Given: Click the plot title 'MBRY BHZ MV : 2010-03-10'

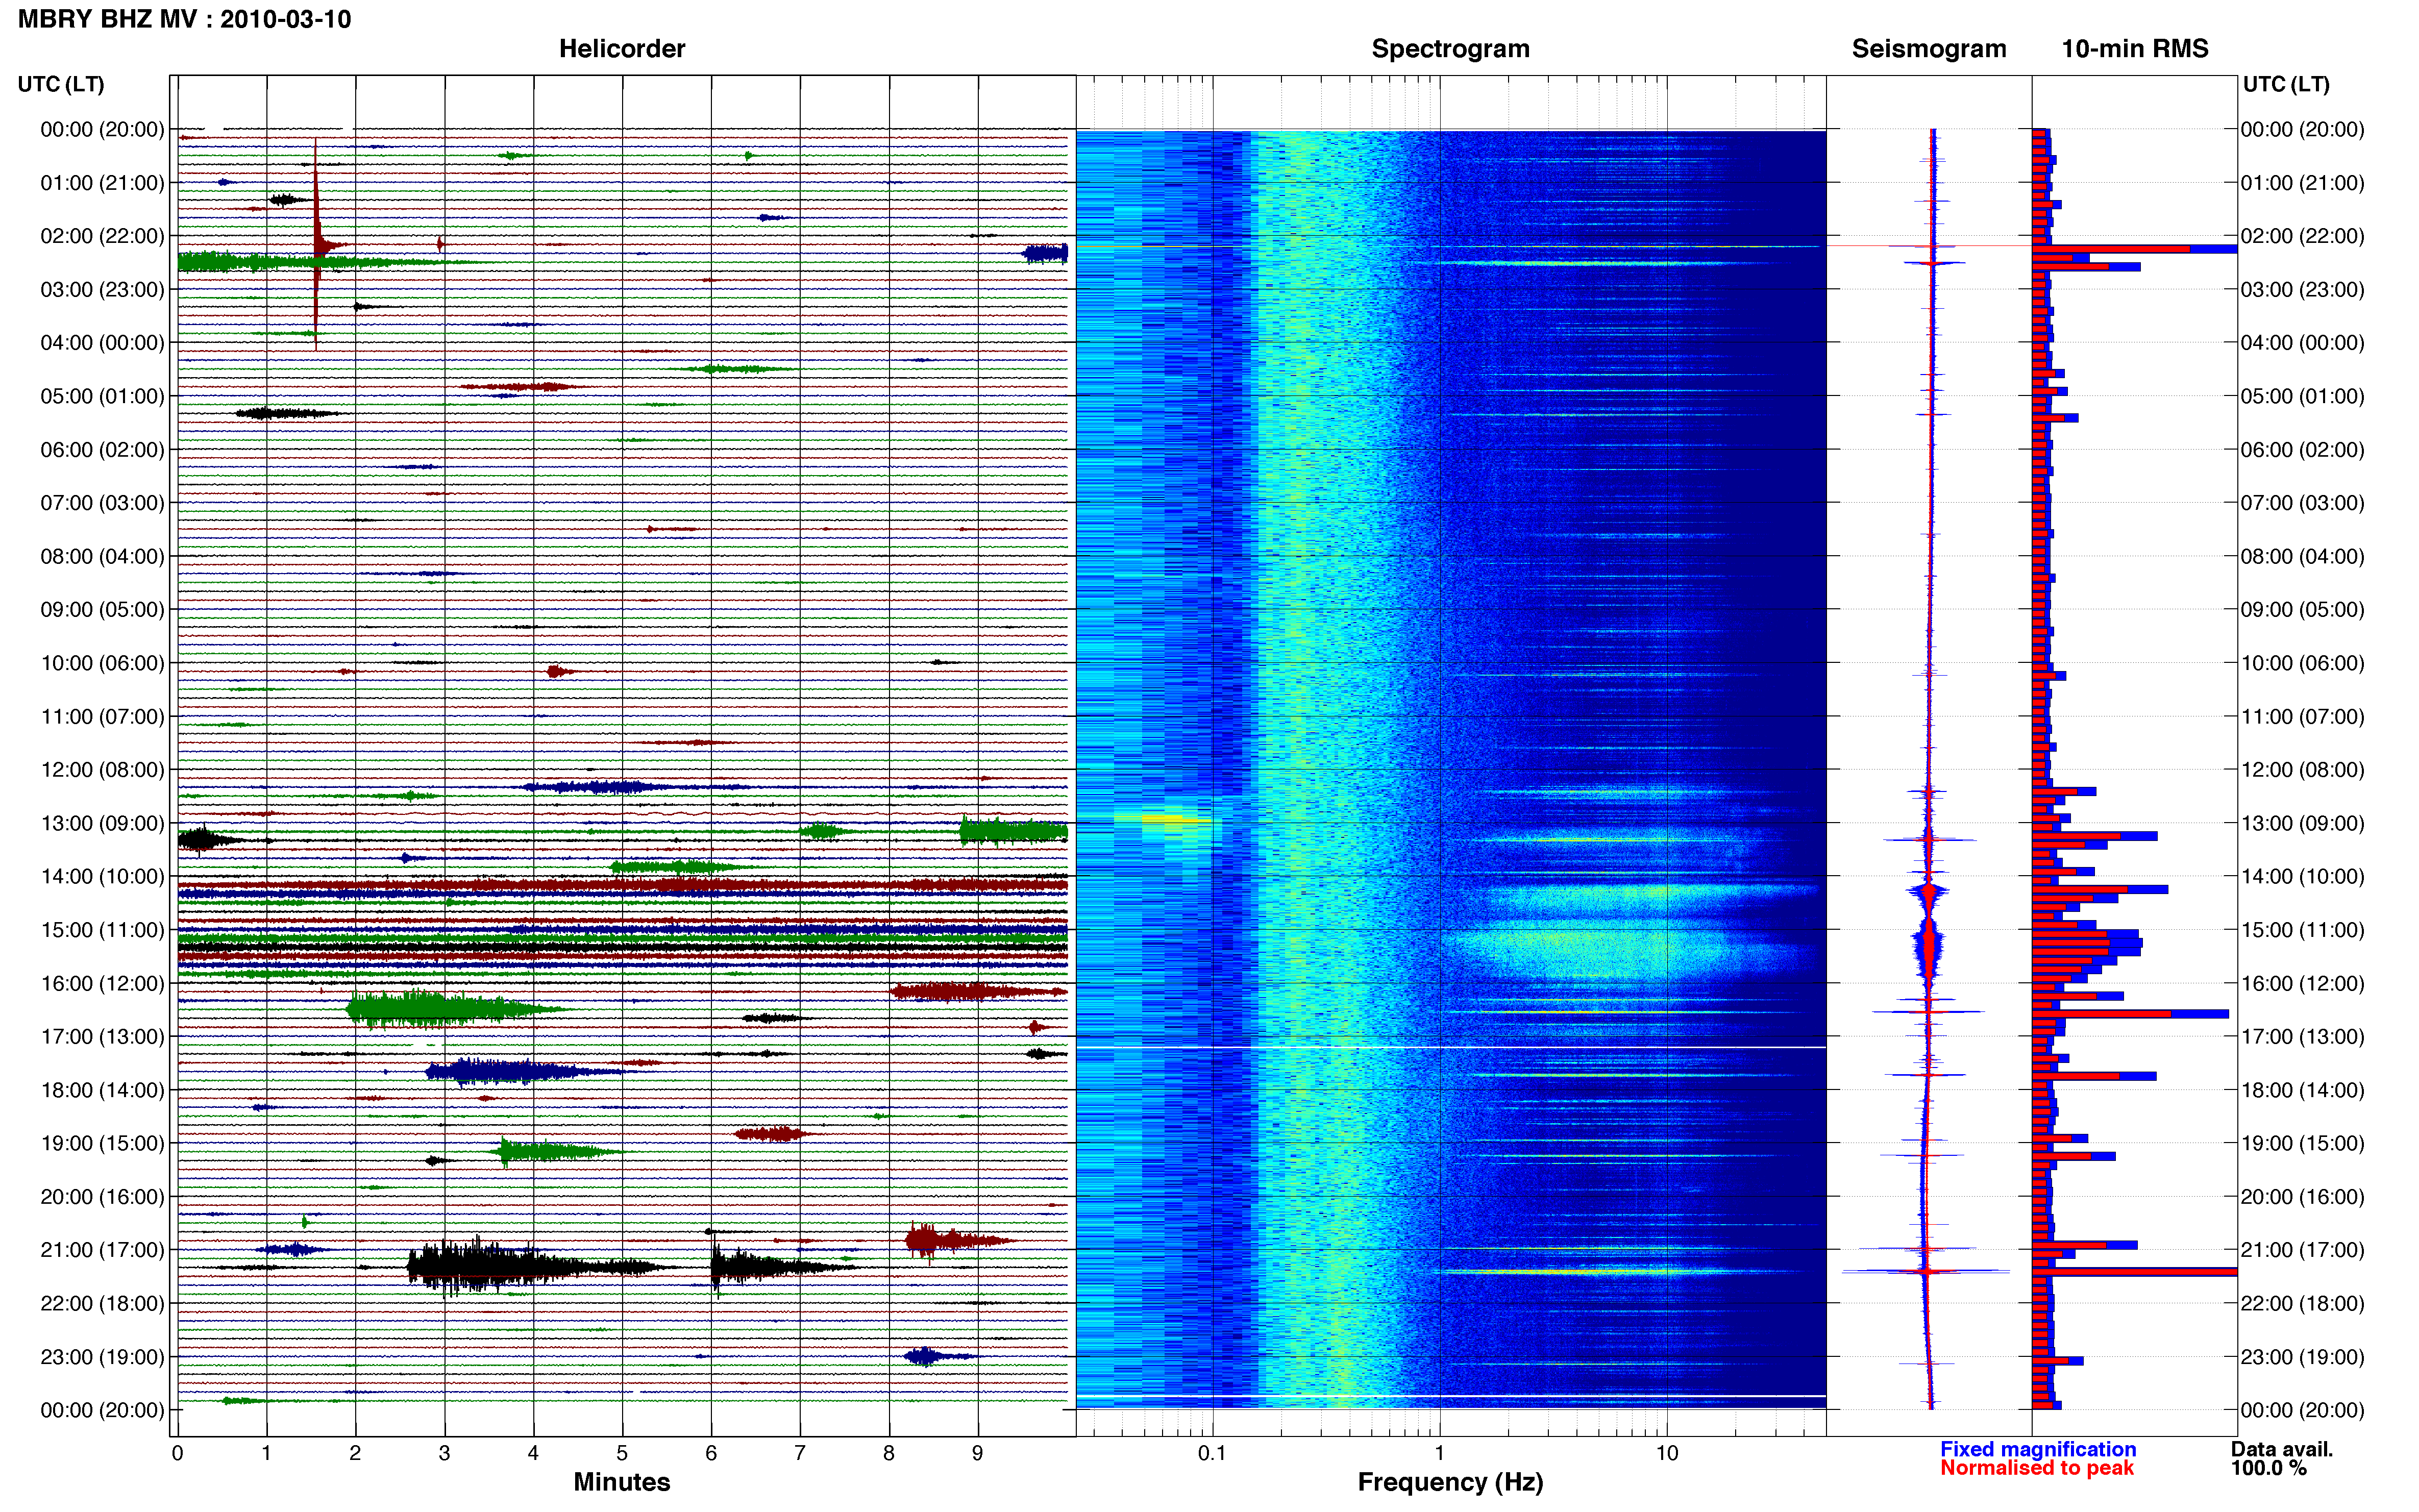Looking at the screenshot, I should pyautogui.click(x=184, y=19).
